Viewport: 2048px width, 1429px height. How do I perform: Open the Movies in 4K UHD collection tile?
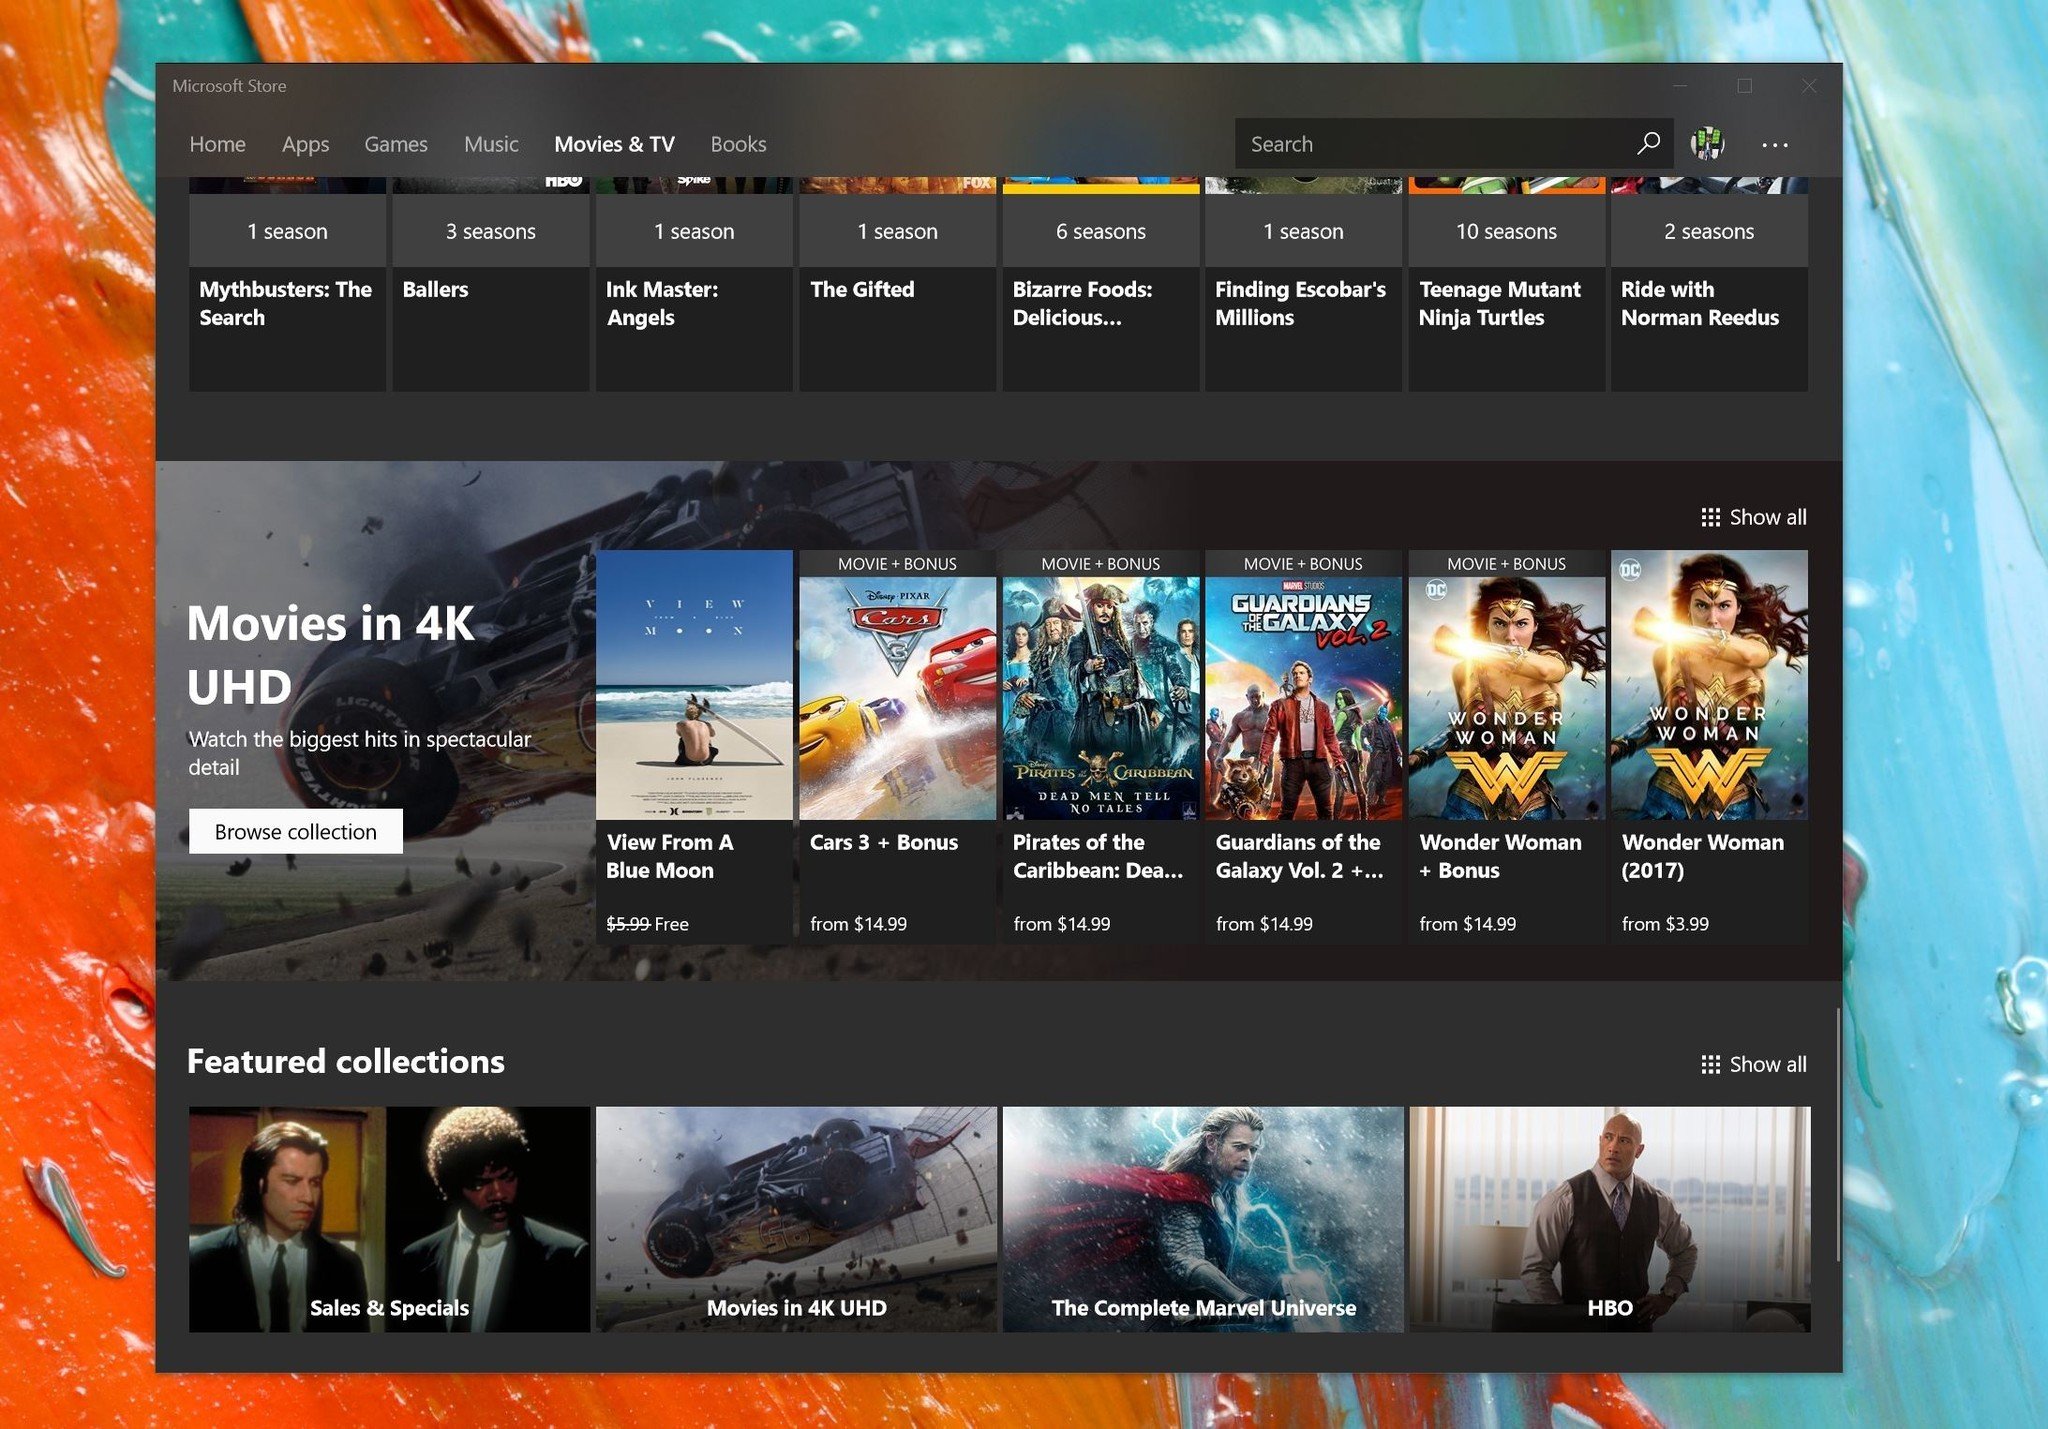[x=796, y=1219]
